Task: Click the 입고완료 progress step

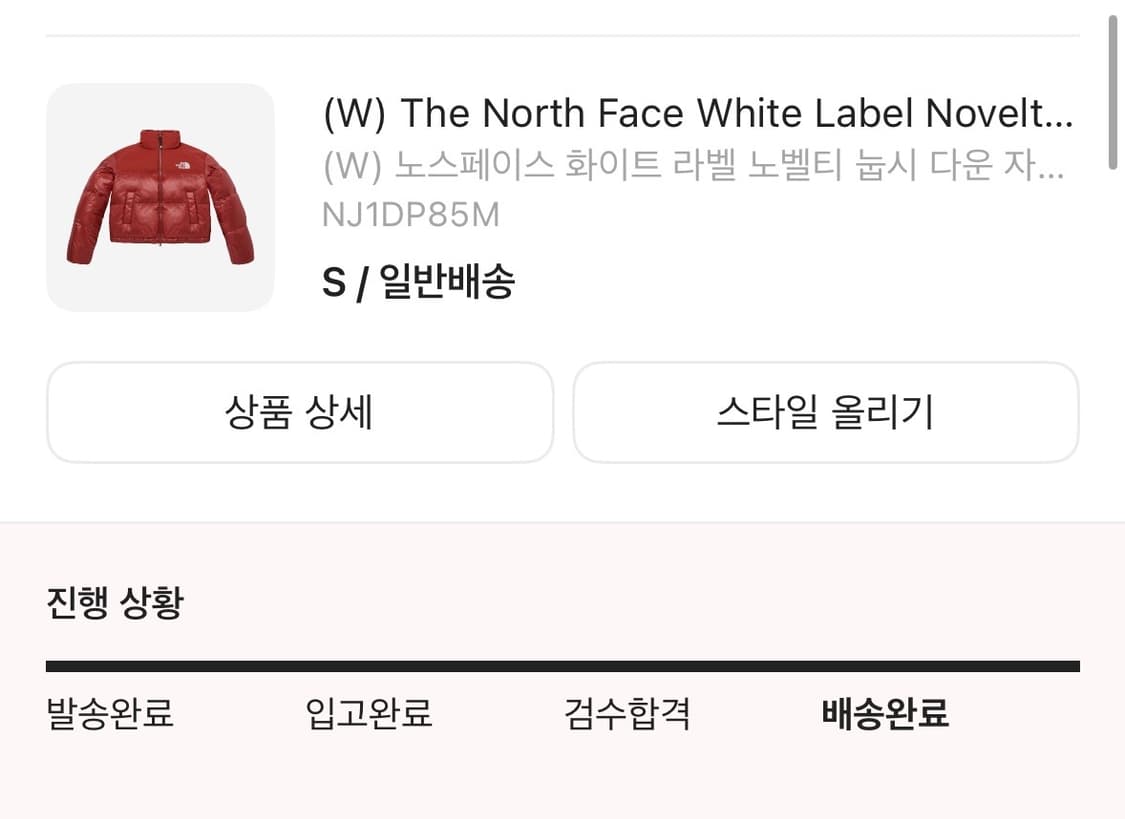Action: point(367,713)
